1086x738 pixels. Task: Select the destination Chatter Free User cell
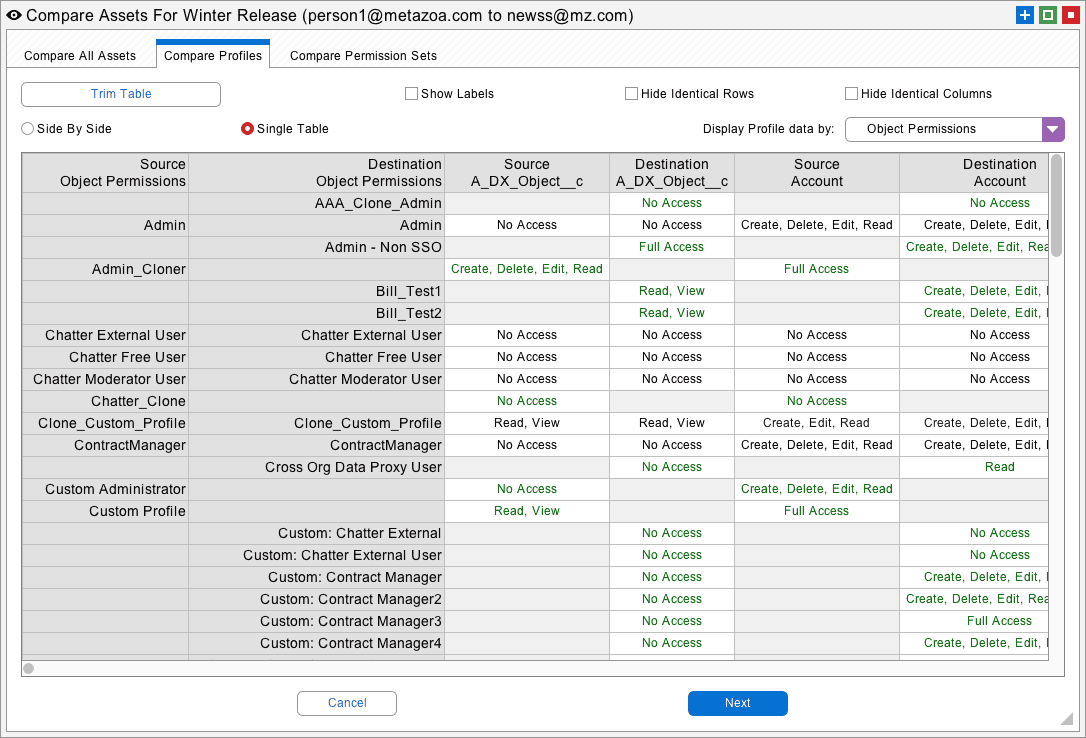point(317,357)
